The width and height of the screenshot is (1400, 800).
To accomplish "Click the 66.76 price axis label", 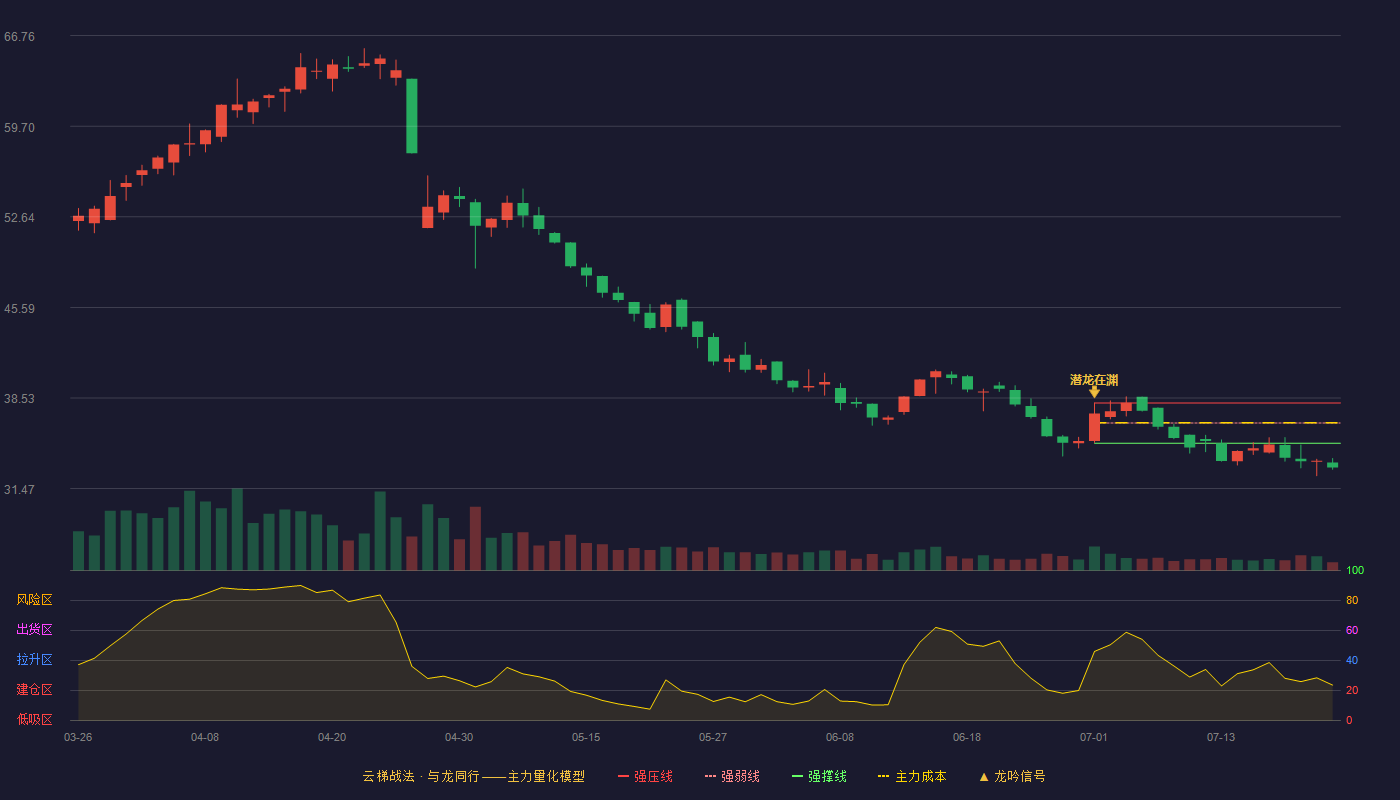I will [19, 37].
